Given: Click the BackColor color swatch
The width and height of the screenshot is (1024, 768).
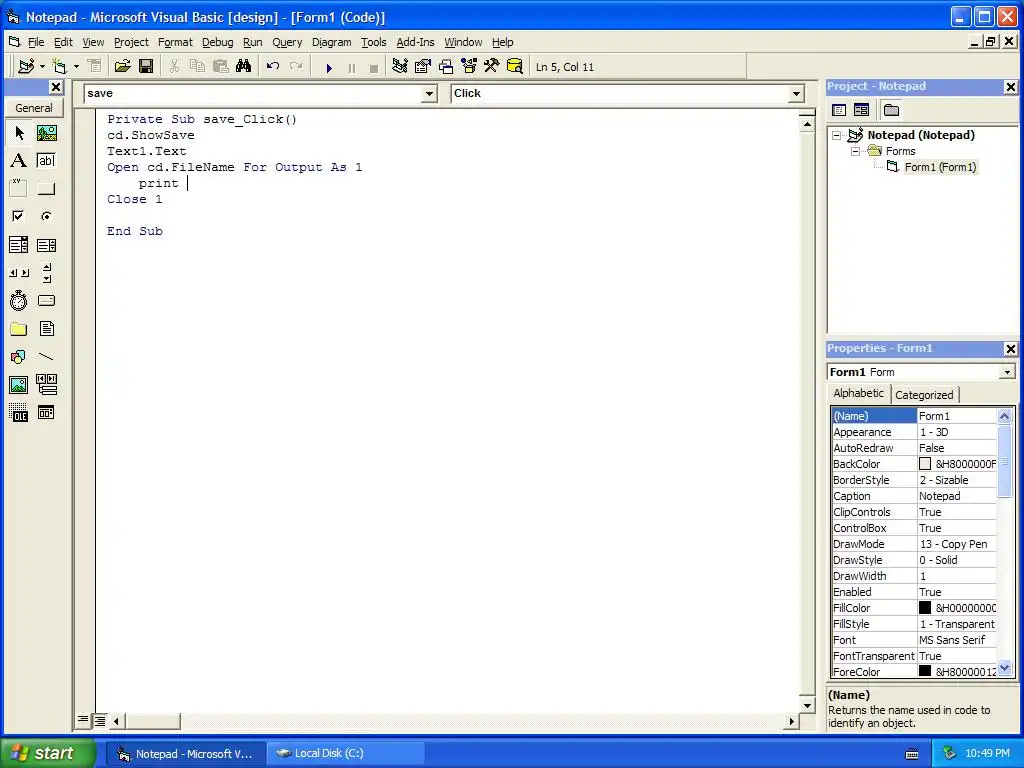Looking at the screenshot, I should click(x=925, y=464).
